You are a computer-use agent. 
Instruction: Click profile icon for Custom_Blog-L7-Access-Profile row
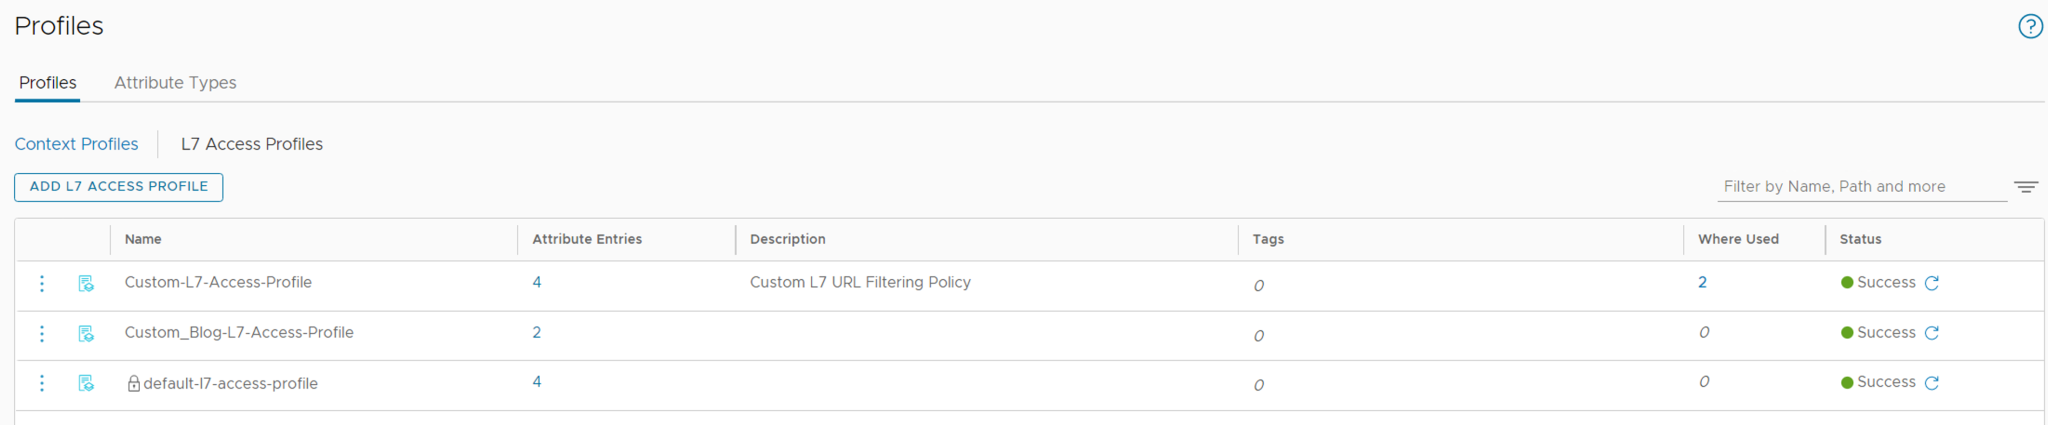[x=86, y=334]
